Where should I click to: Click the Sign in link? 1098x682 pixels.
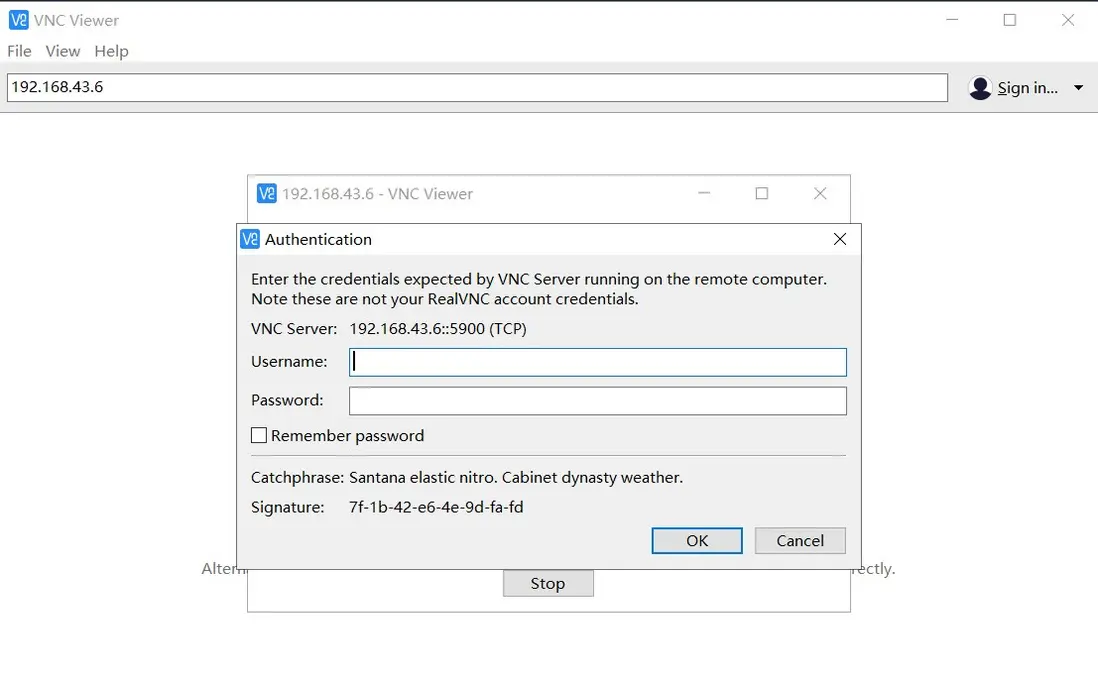[x=1027, y=87]
